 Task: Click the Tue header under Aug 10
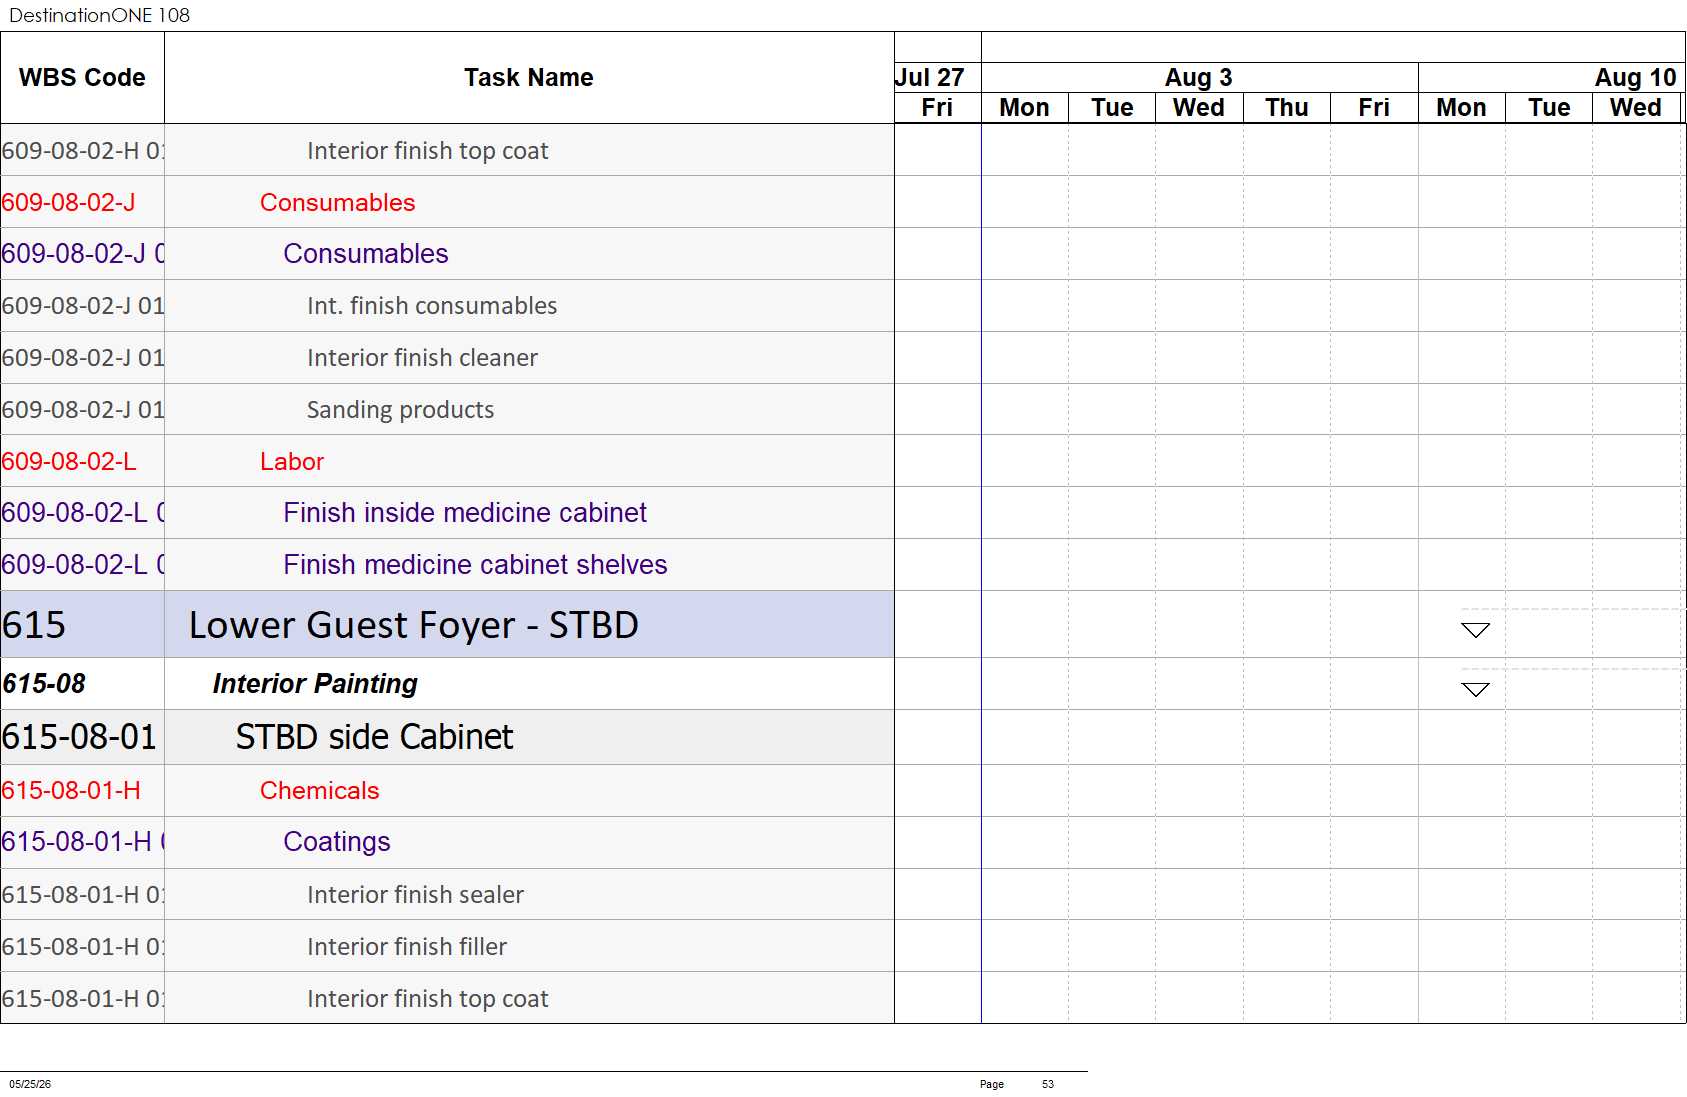click(x=1549, y=107)
